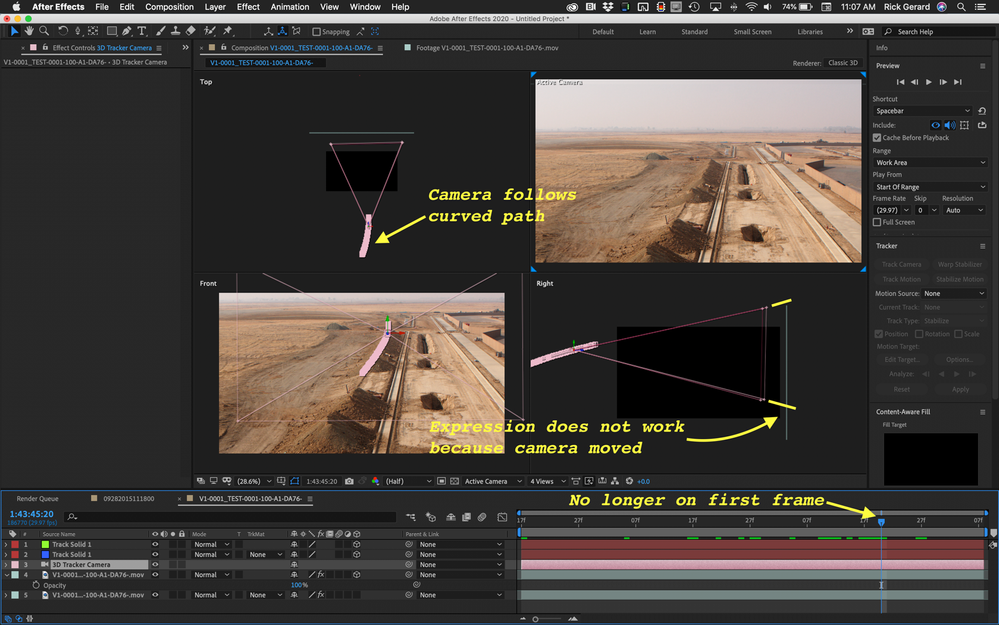Expand layer 1 Track Solid 1

click(x=7, y=544)
